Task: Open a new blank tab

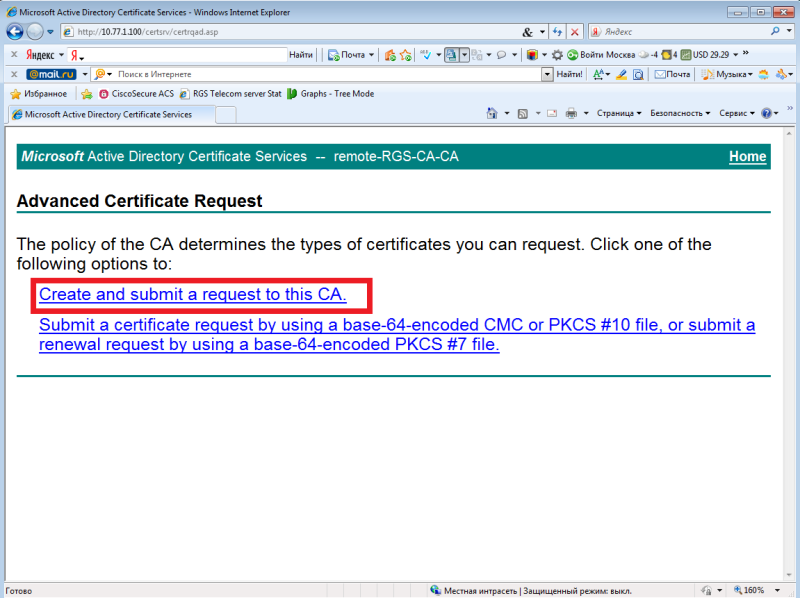Action: point(226,115)
